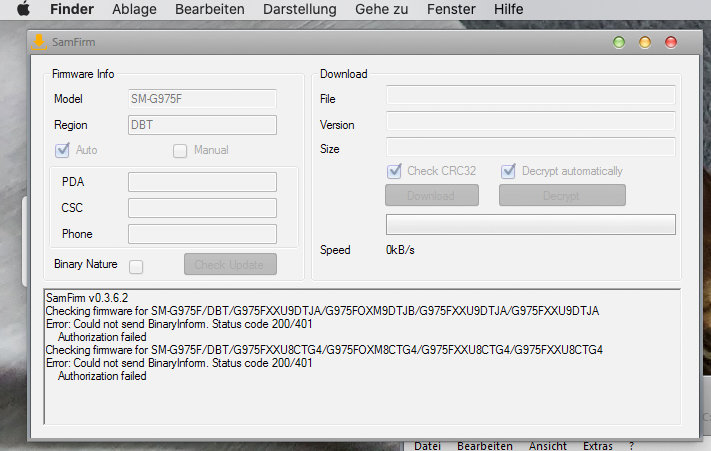Click the File field in Download
711x451 pixels.
tap(531, 96)
